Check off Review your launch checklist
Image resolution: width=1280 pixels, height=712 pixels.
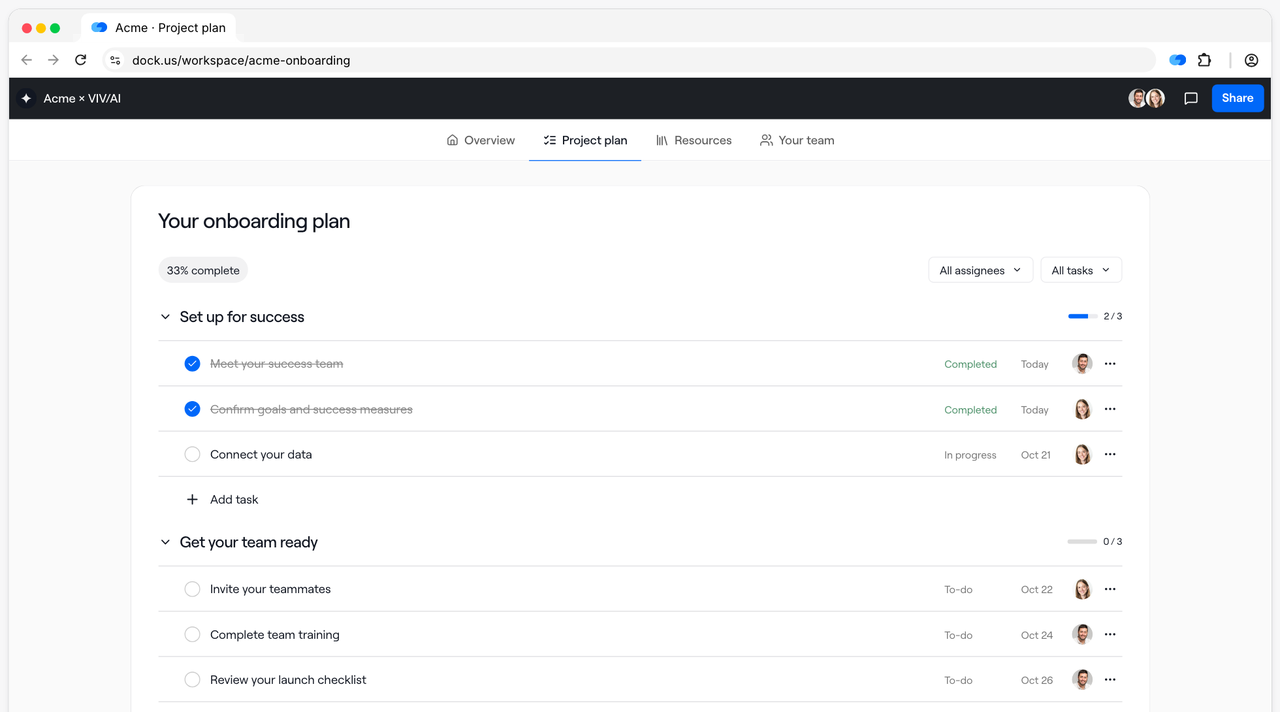192,679
